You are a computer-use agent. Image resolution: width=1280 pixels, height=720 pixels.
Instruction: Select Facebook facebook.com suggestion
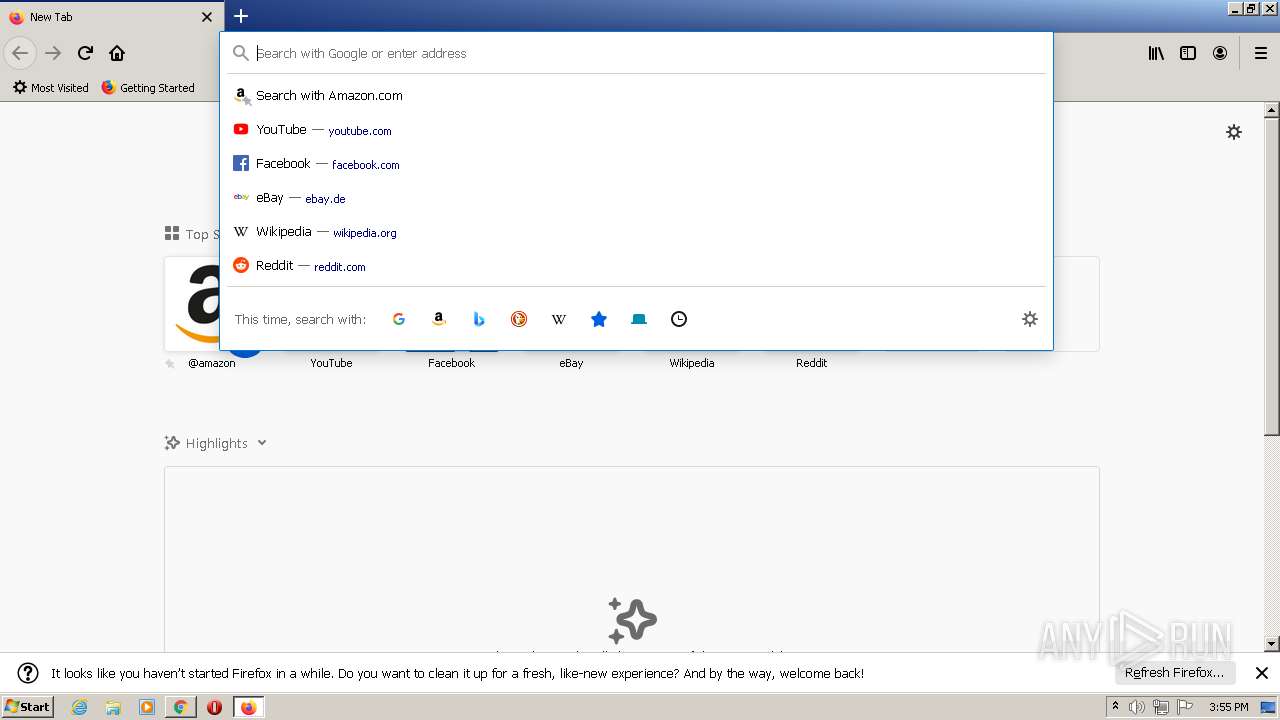pyautogui.click(x=636, y=164)
